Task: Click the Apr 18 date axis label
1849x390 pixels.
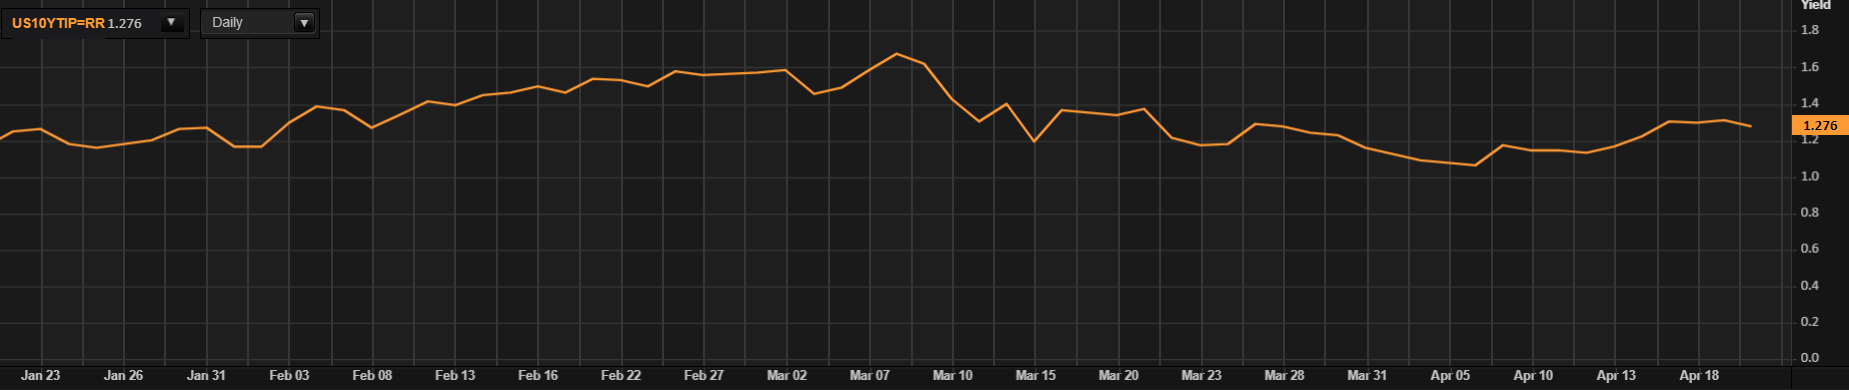Action: [1699, 376]
